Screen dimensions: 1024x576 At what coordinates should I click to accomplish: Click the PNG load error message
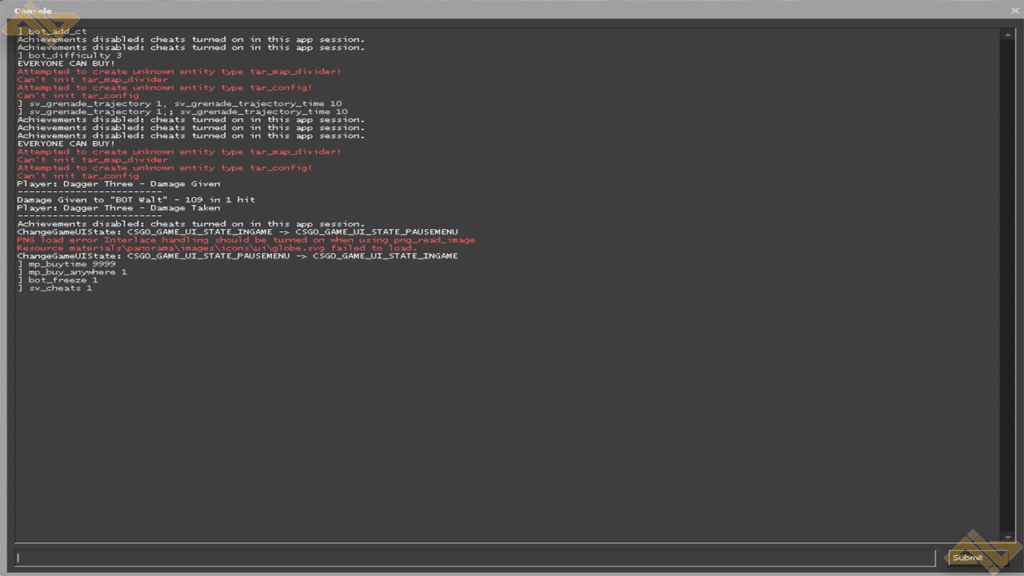click(x=245, y=240)
